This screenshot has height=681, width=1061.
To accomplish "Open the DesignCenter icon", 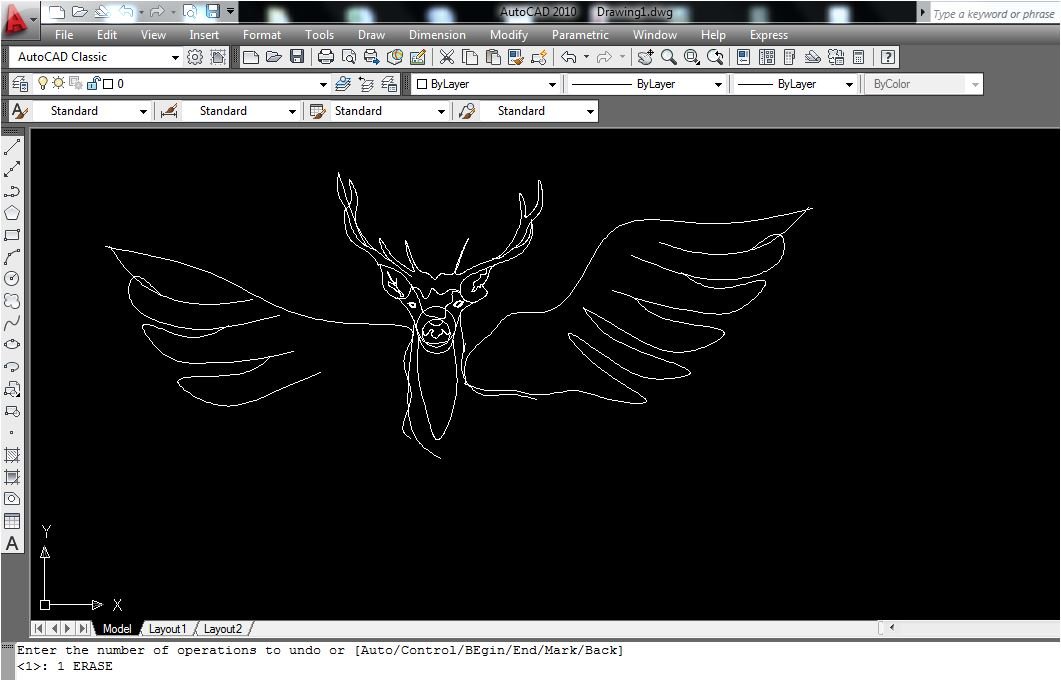I will (x=767, y=57).
